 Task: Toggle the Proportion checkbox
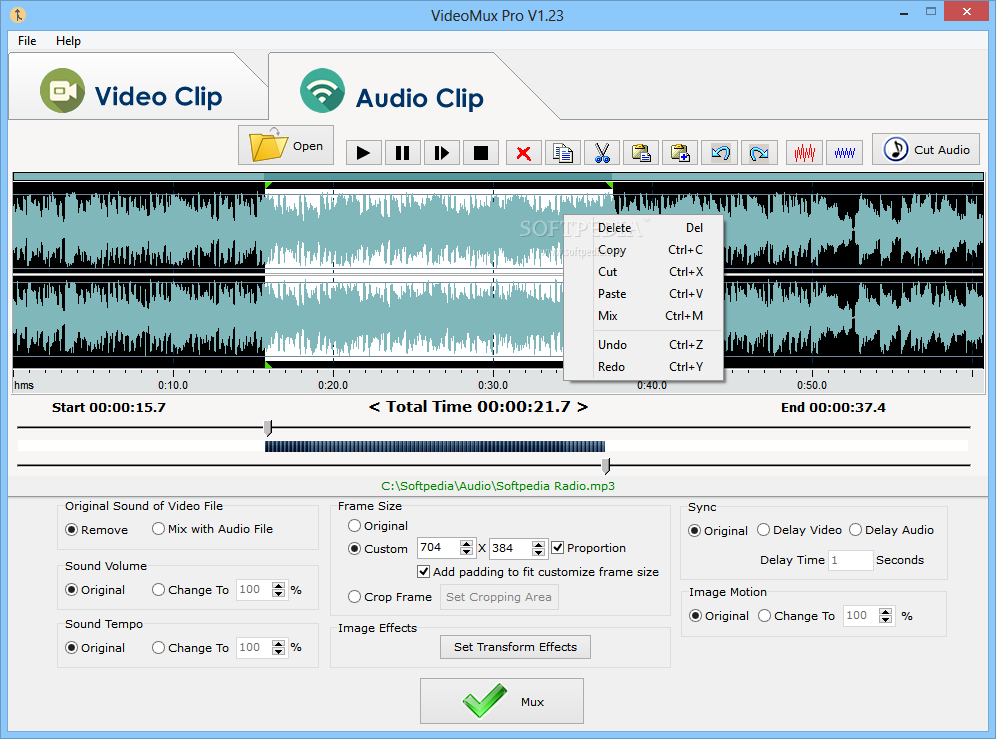click(x=558, y=548)
